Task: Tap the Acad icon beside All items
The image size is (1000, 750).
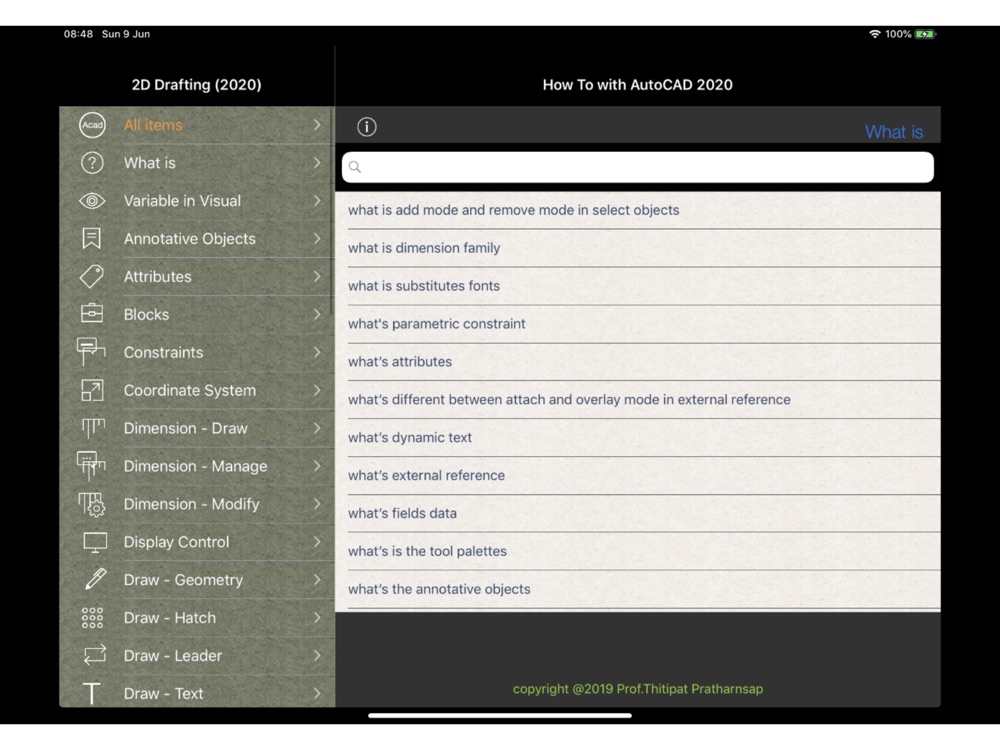Action: point(92,125)
